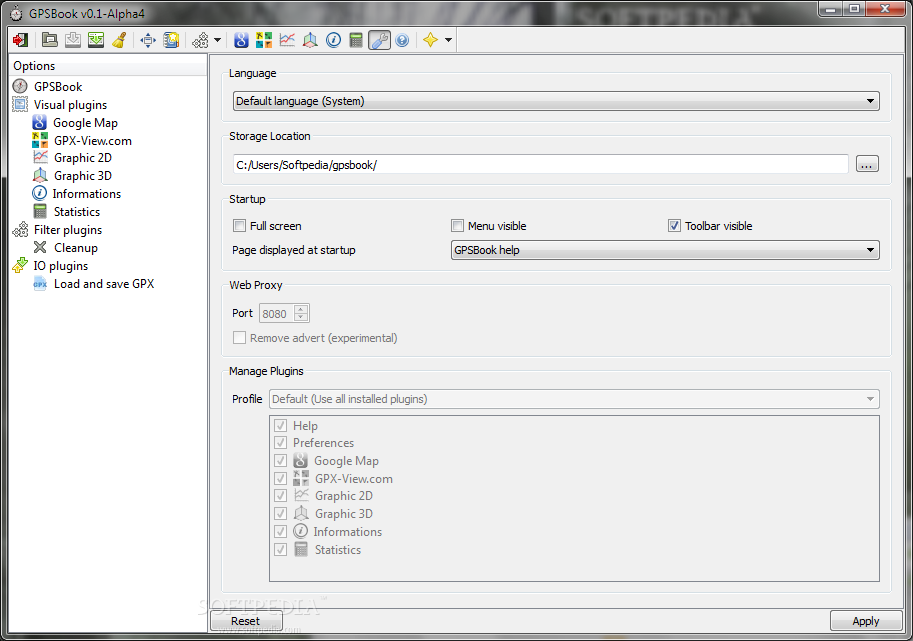
Task: Open the Page displayed at startup dropdown
Action: point(665,250)
